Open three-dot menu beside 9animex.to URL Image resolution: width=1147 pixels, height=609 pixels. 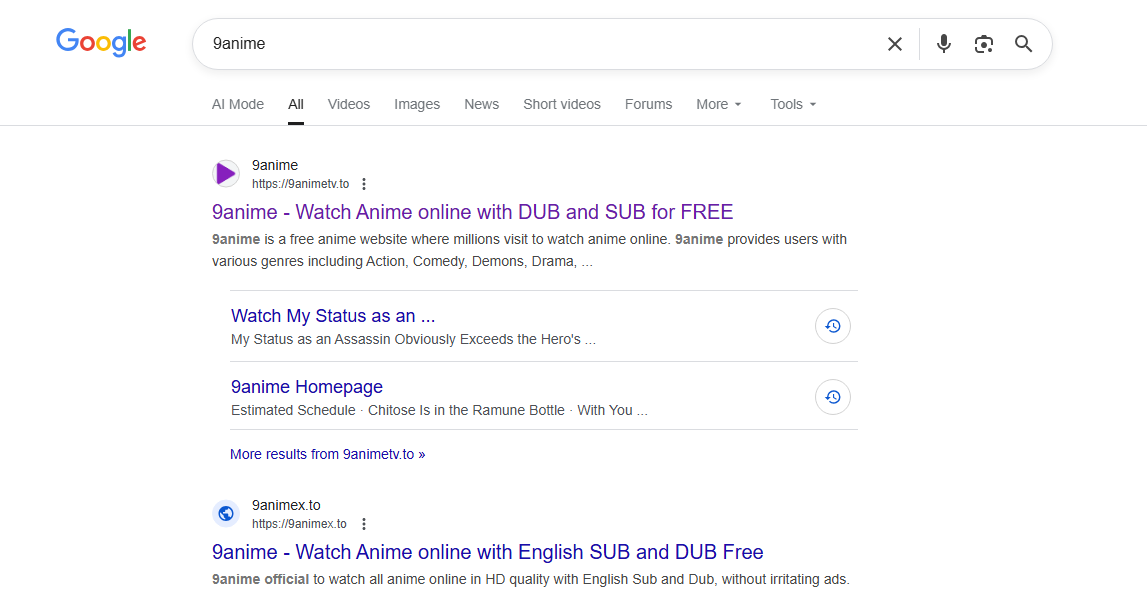[364, 524]
